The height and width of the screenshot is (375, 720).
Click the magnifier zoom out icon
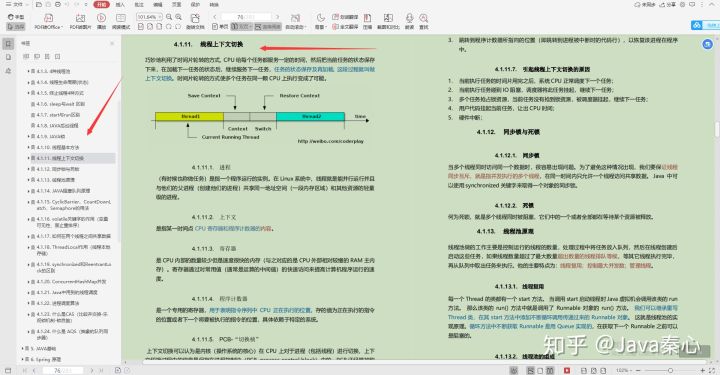click(169, 17)
